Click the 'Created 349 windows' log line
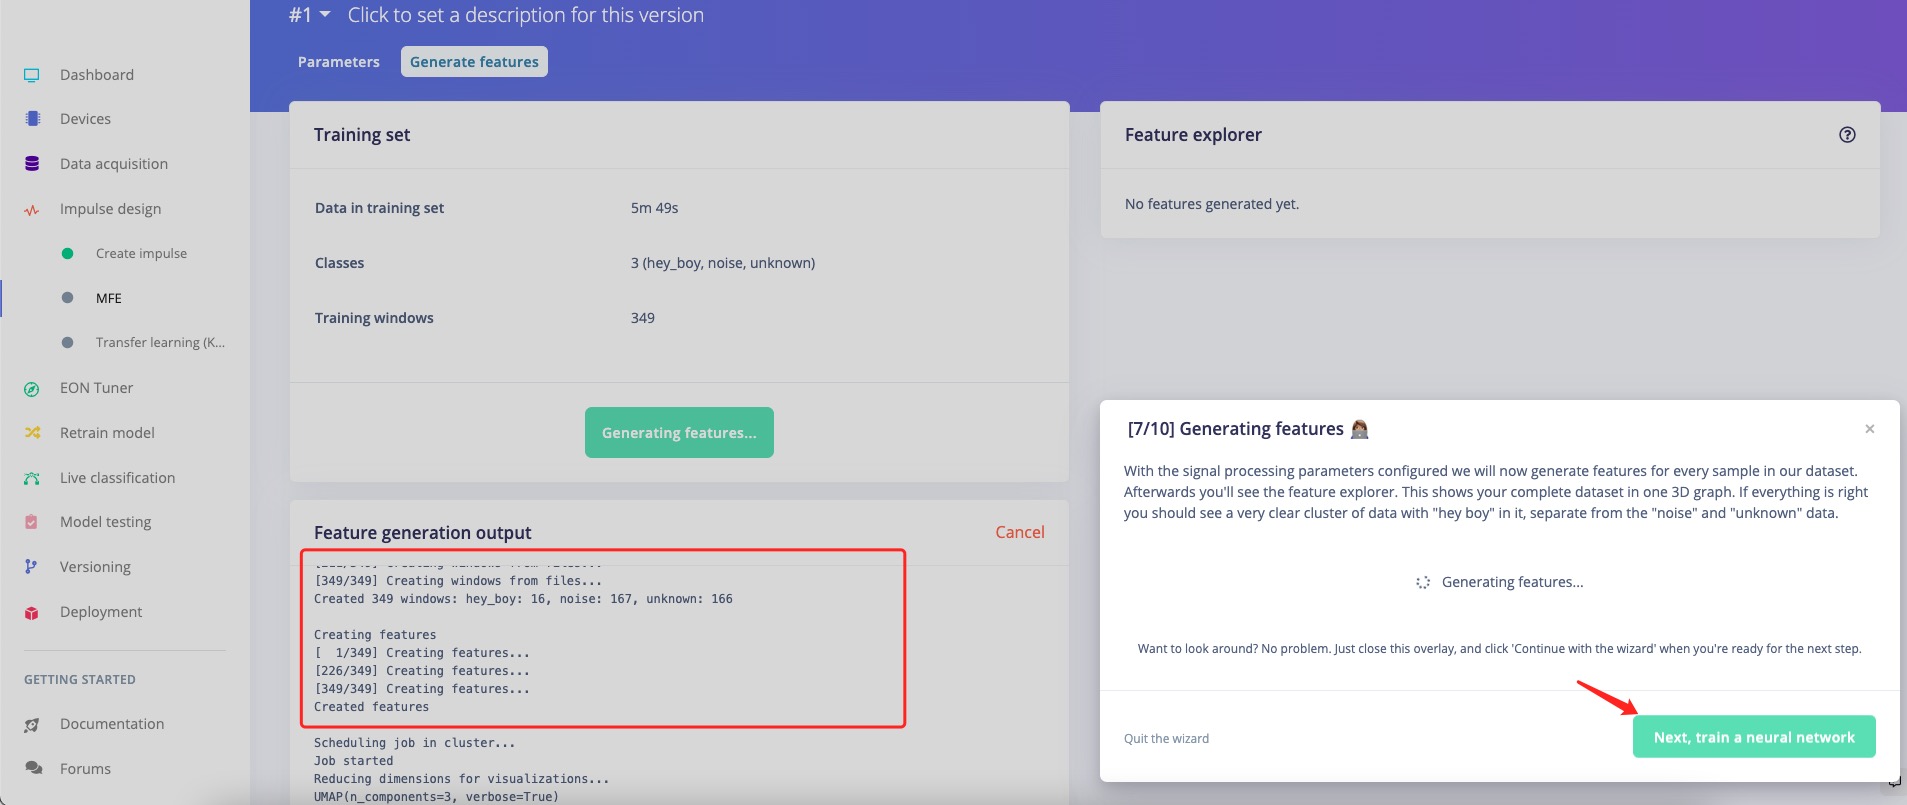1907x805 pixels. [x=523, y=599]
